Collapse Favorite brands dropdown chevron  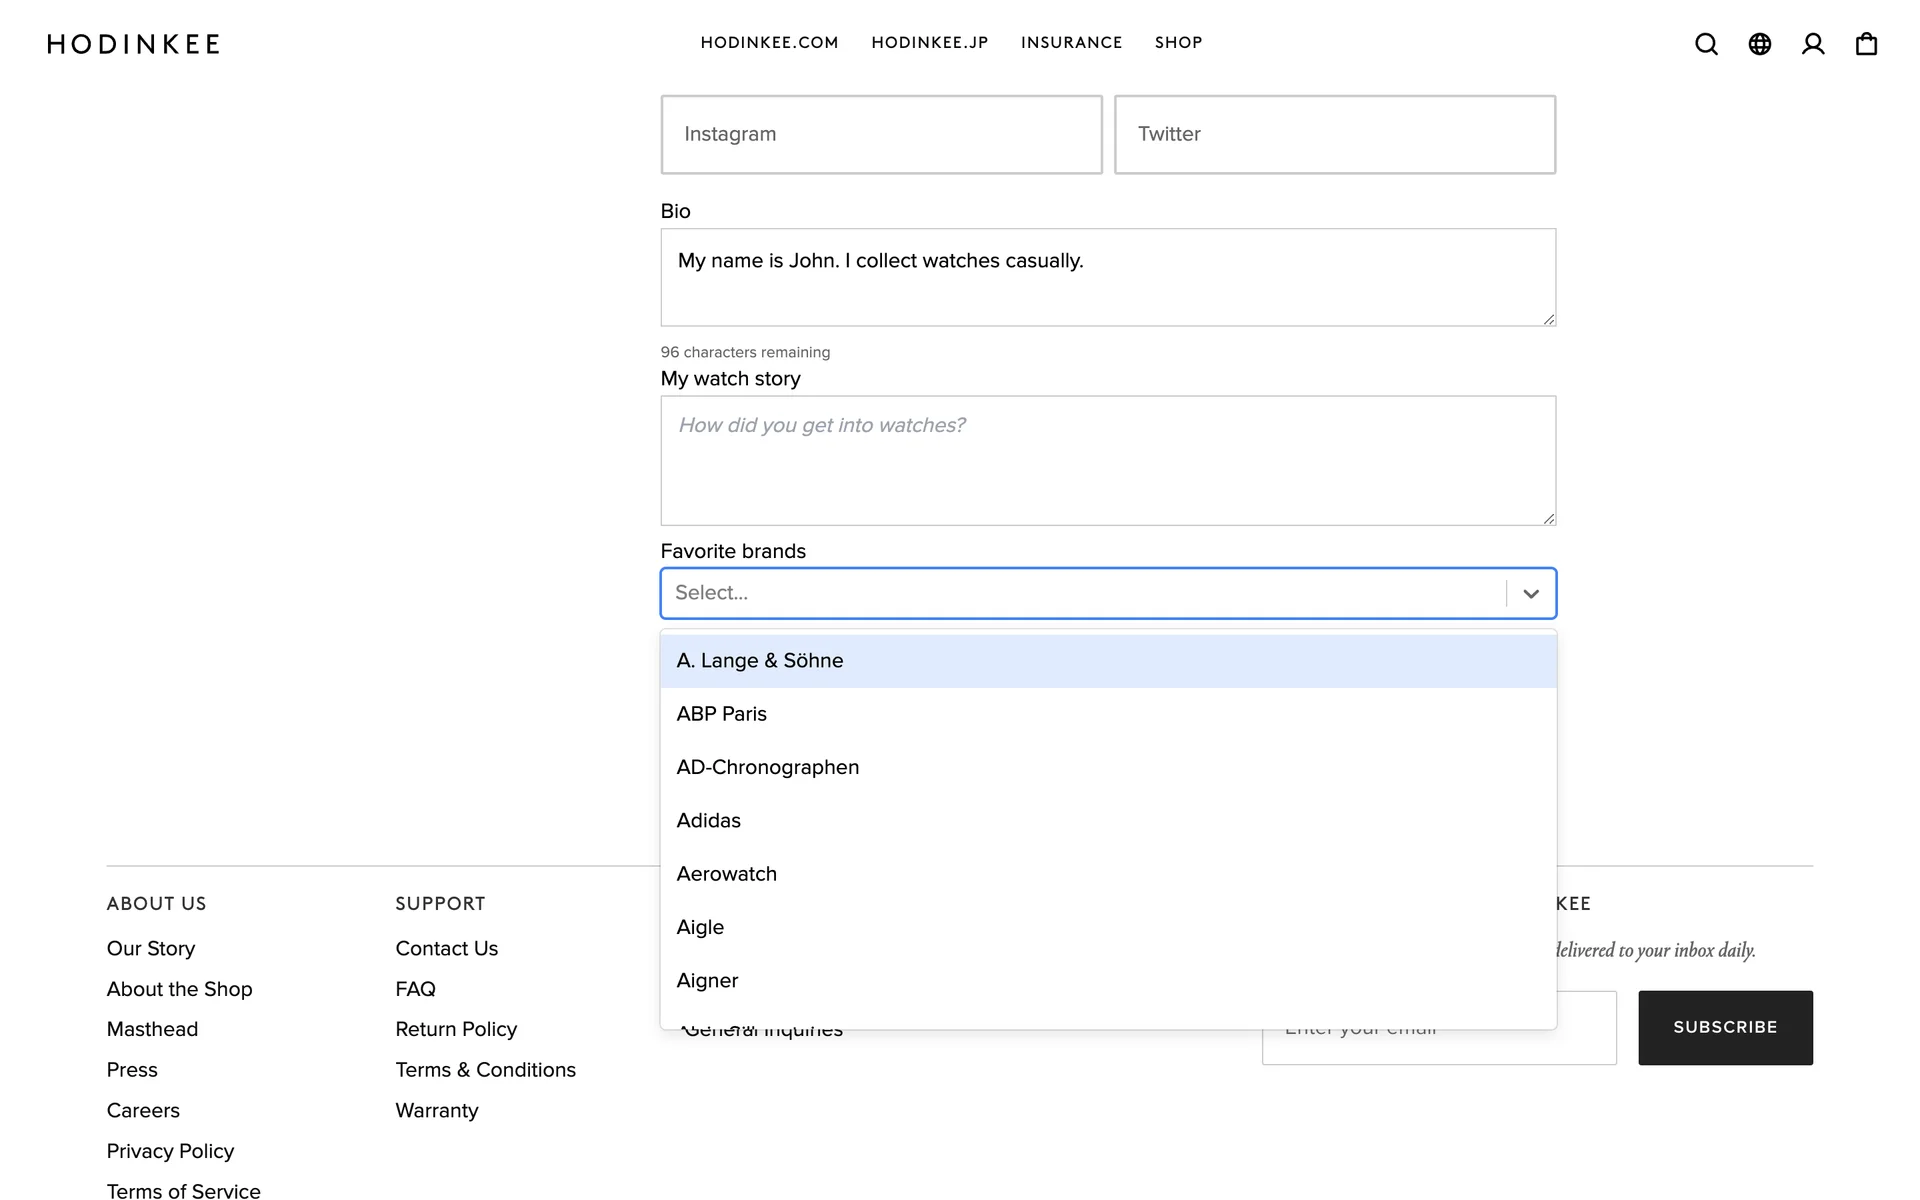[1531, 594]
